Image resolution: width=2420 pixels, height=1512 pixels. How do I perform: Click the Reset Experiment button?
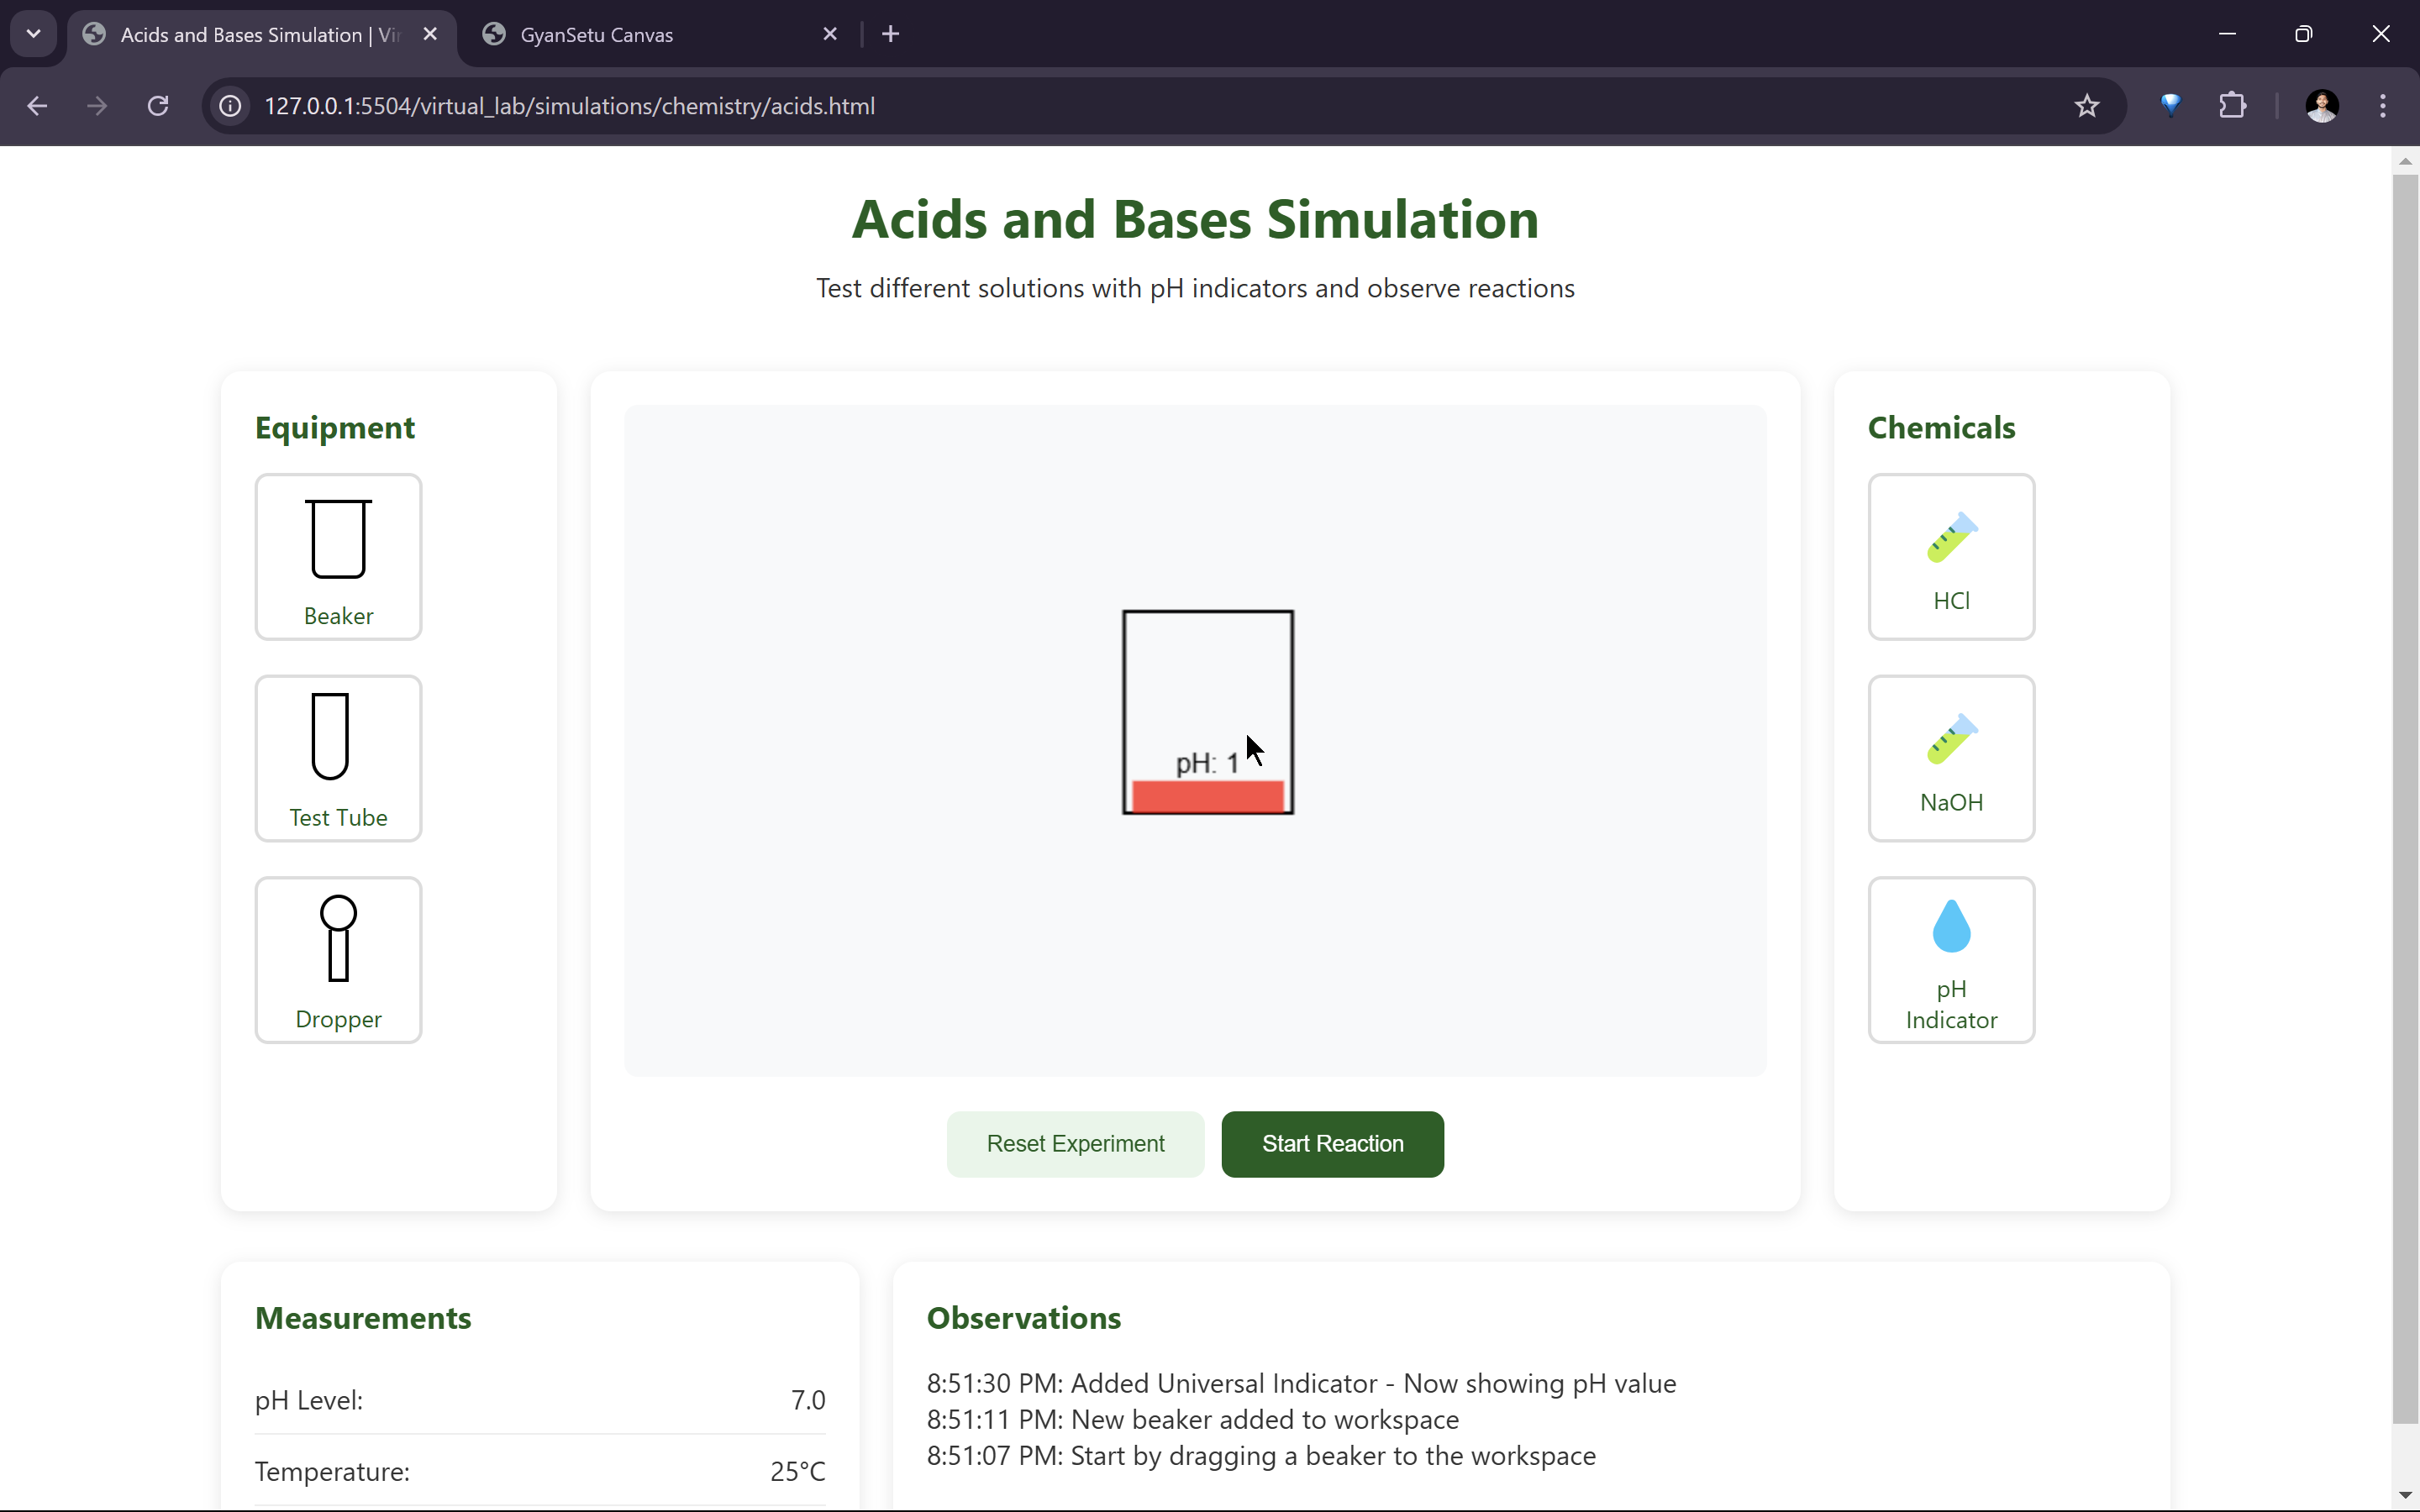1075,1143
